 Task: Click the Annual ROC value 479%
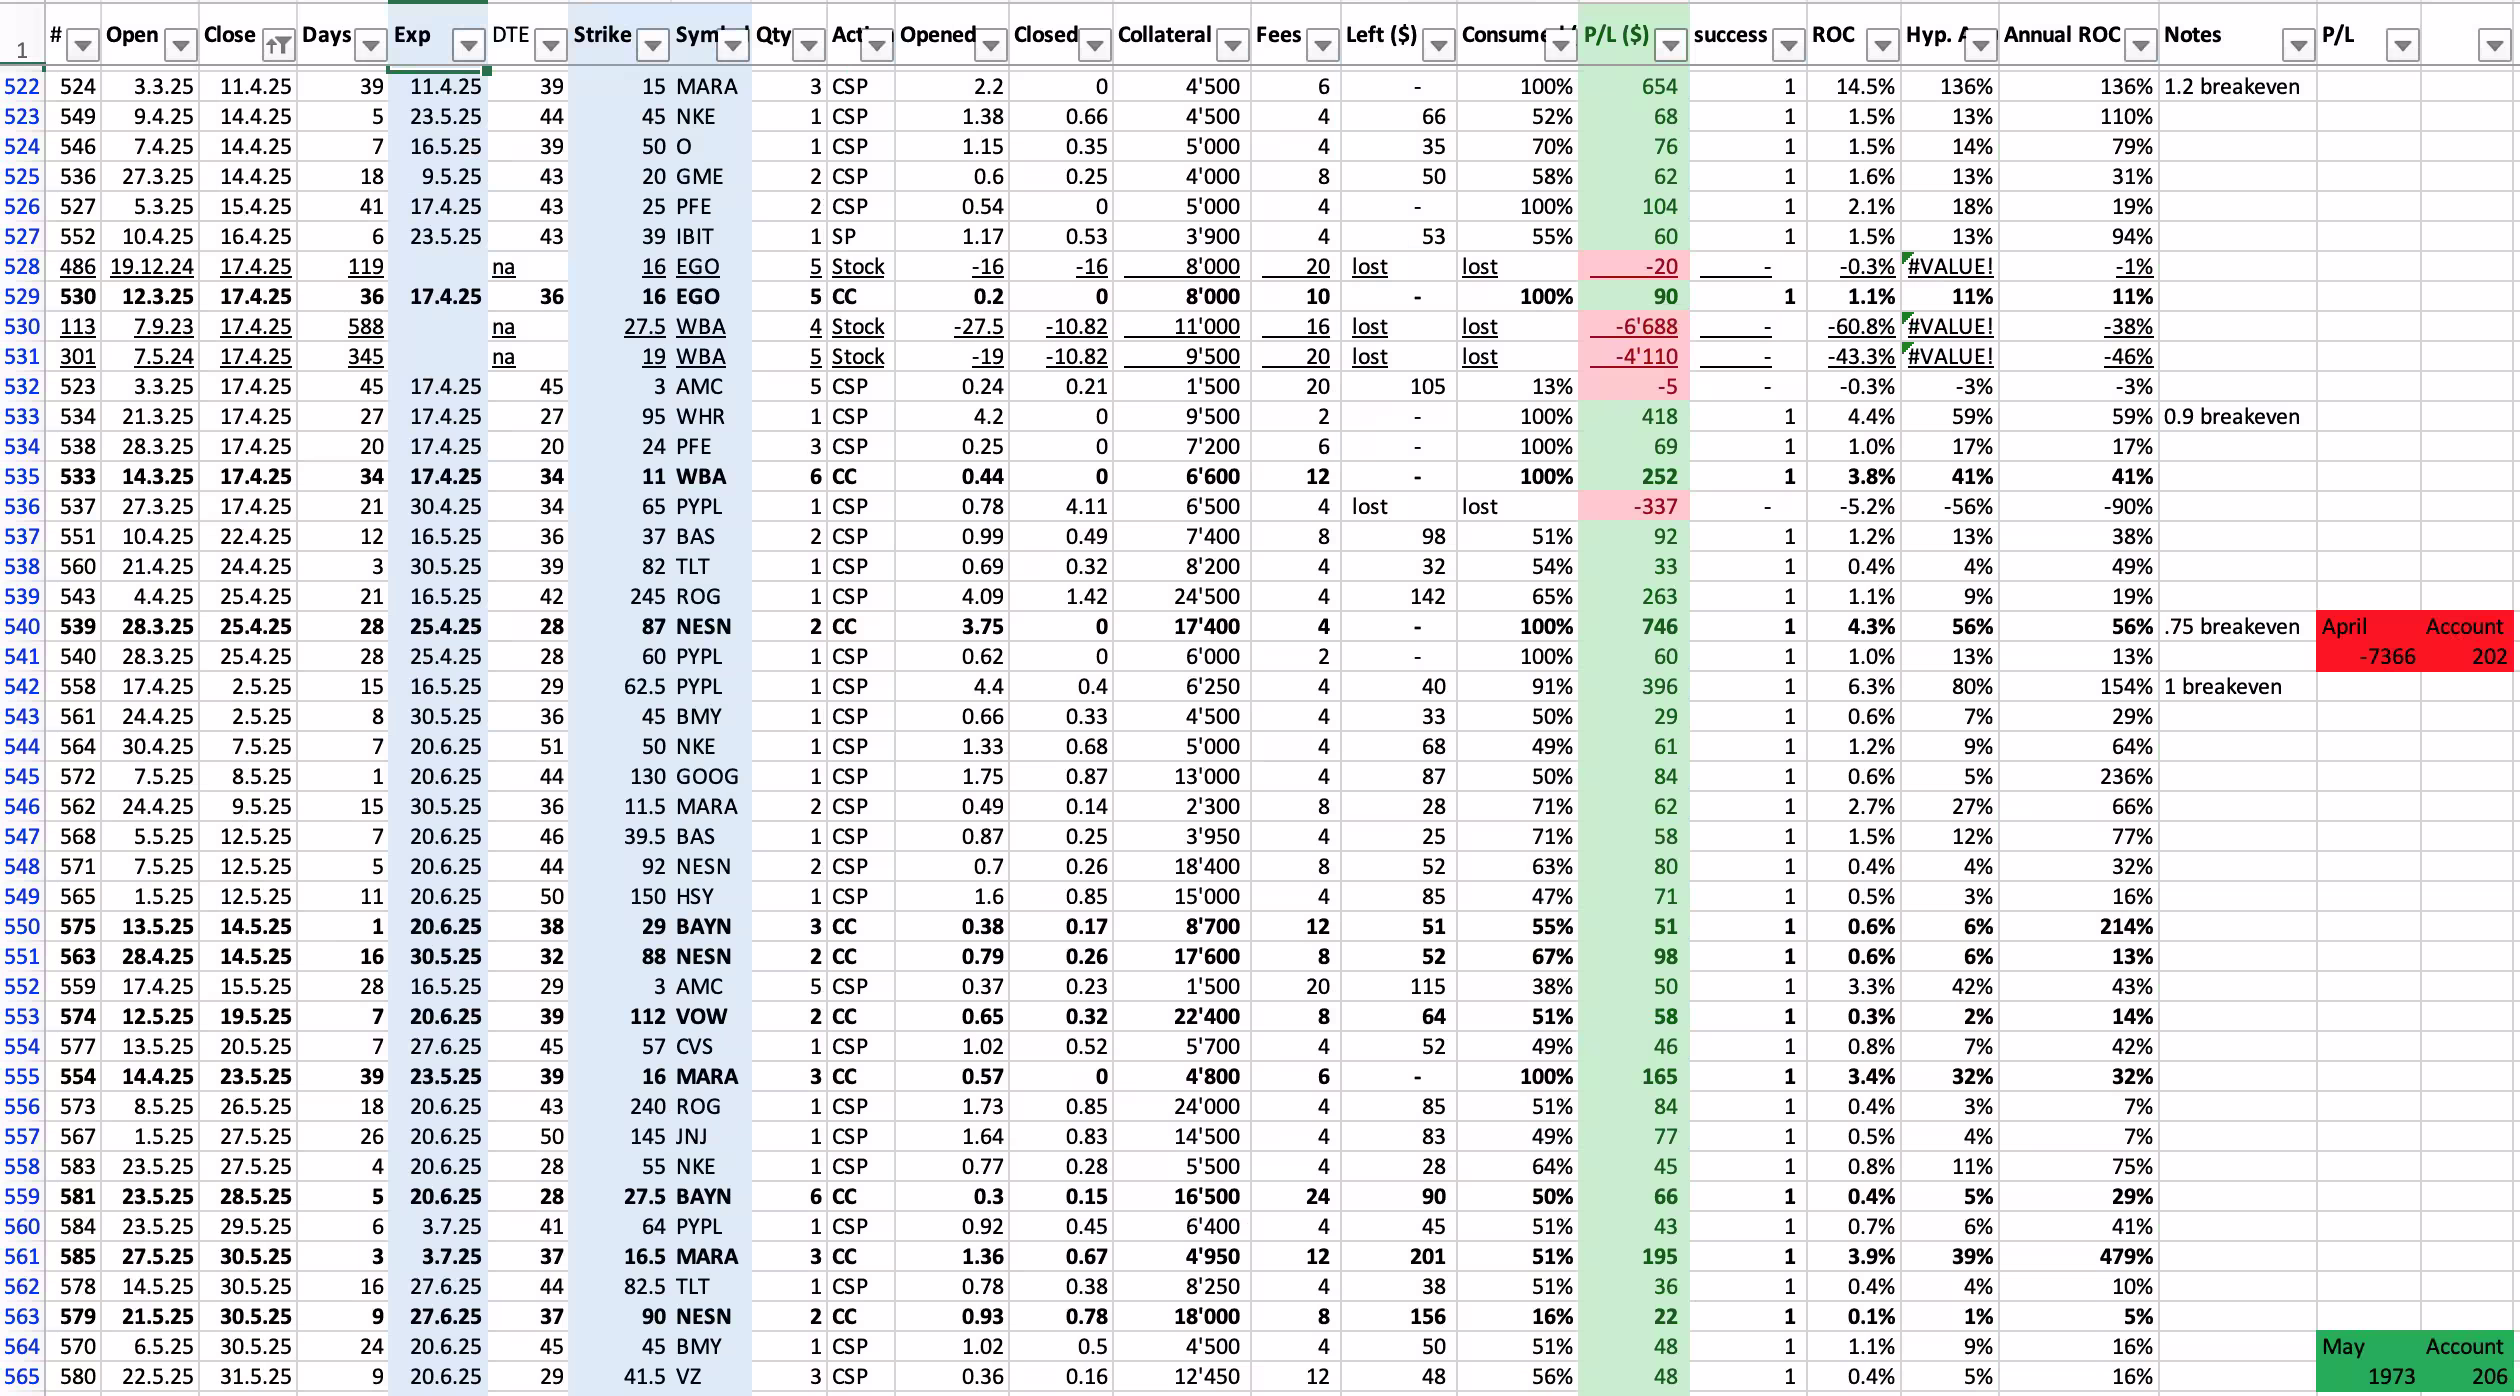coord(2078,1257)
